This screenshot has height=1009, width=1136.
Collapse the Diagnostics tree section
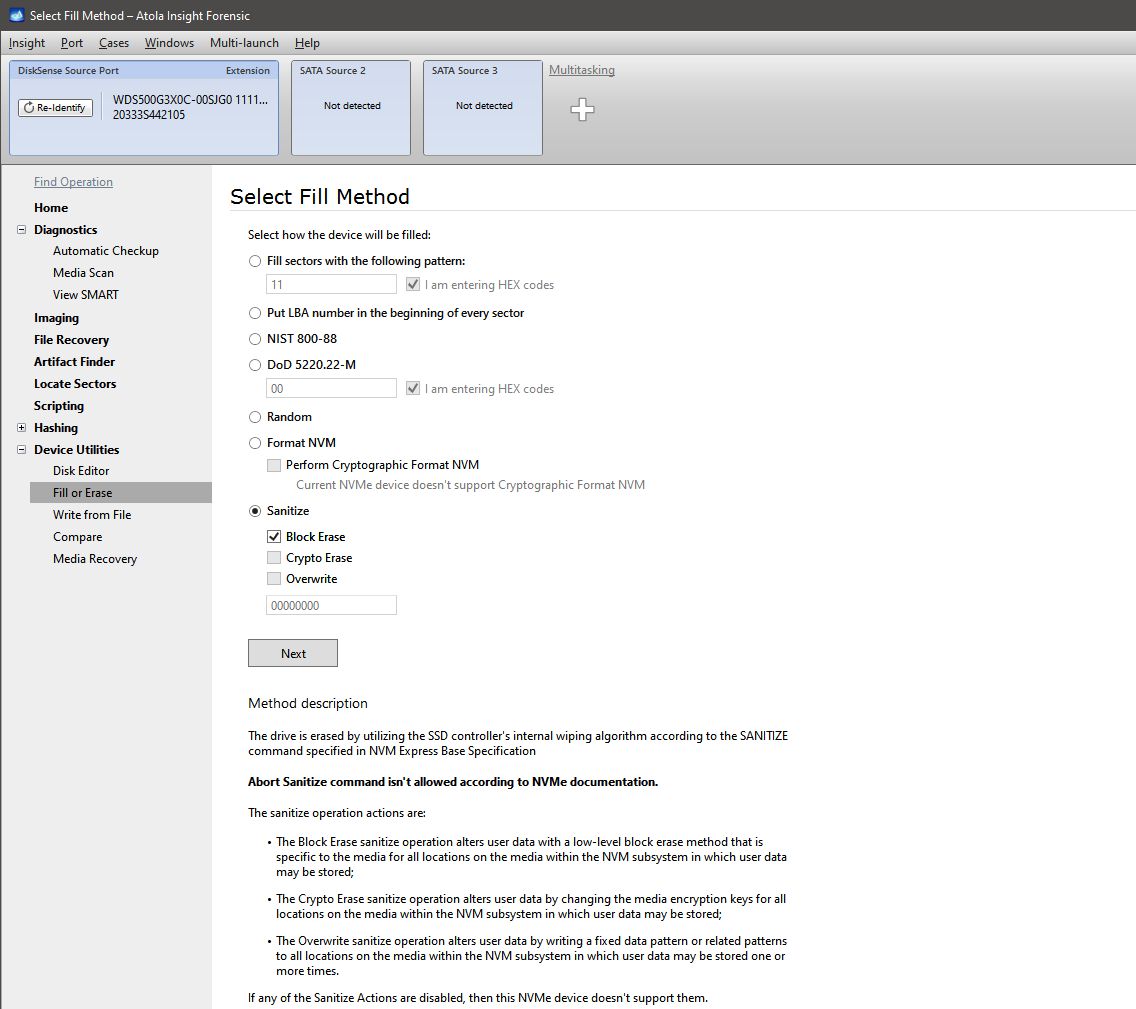point(21,230)
